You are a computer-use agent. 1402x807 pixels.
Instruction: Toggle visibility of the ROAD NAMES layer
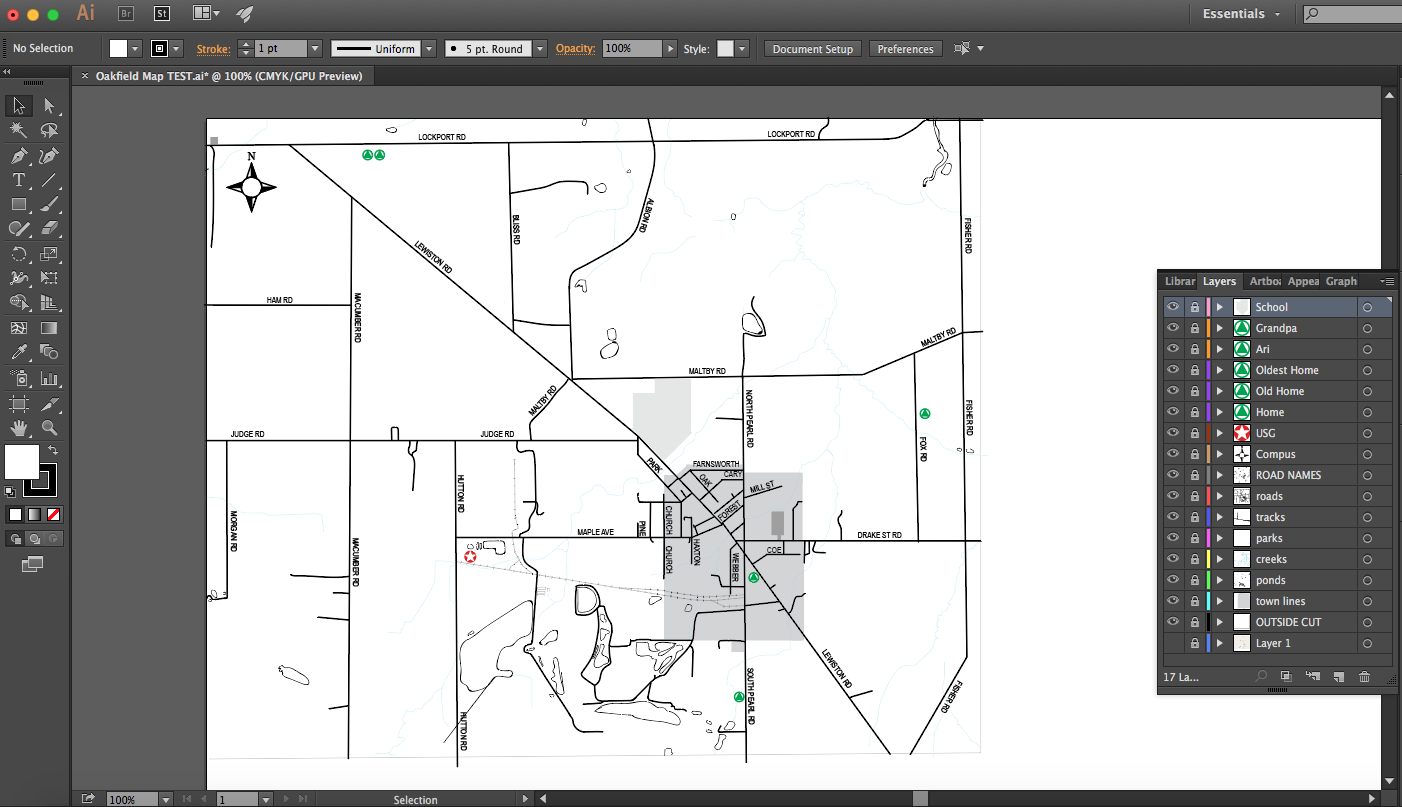click(1173, 475)
